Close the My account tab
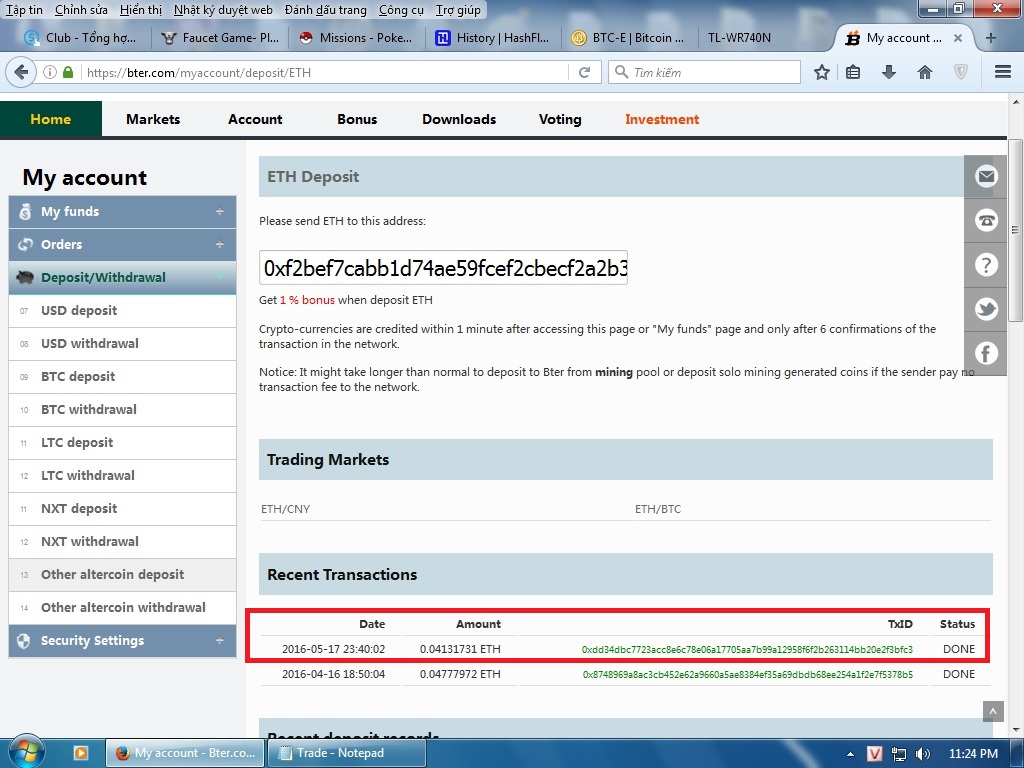 tap(957, 38)
